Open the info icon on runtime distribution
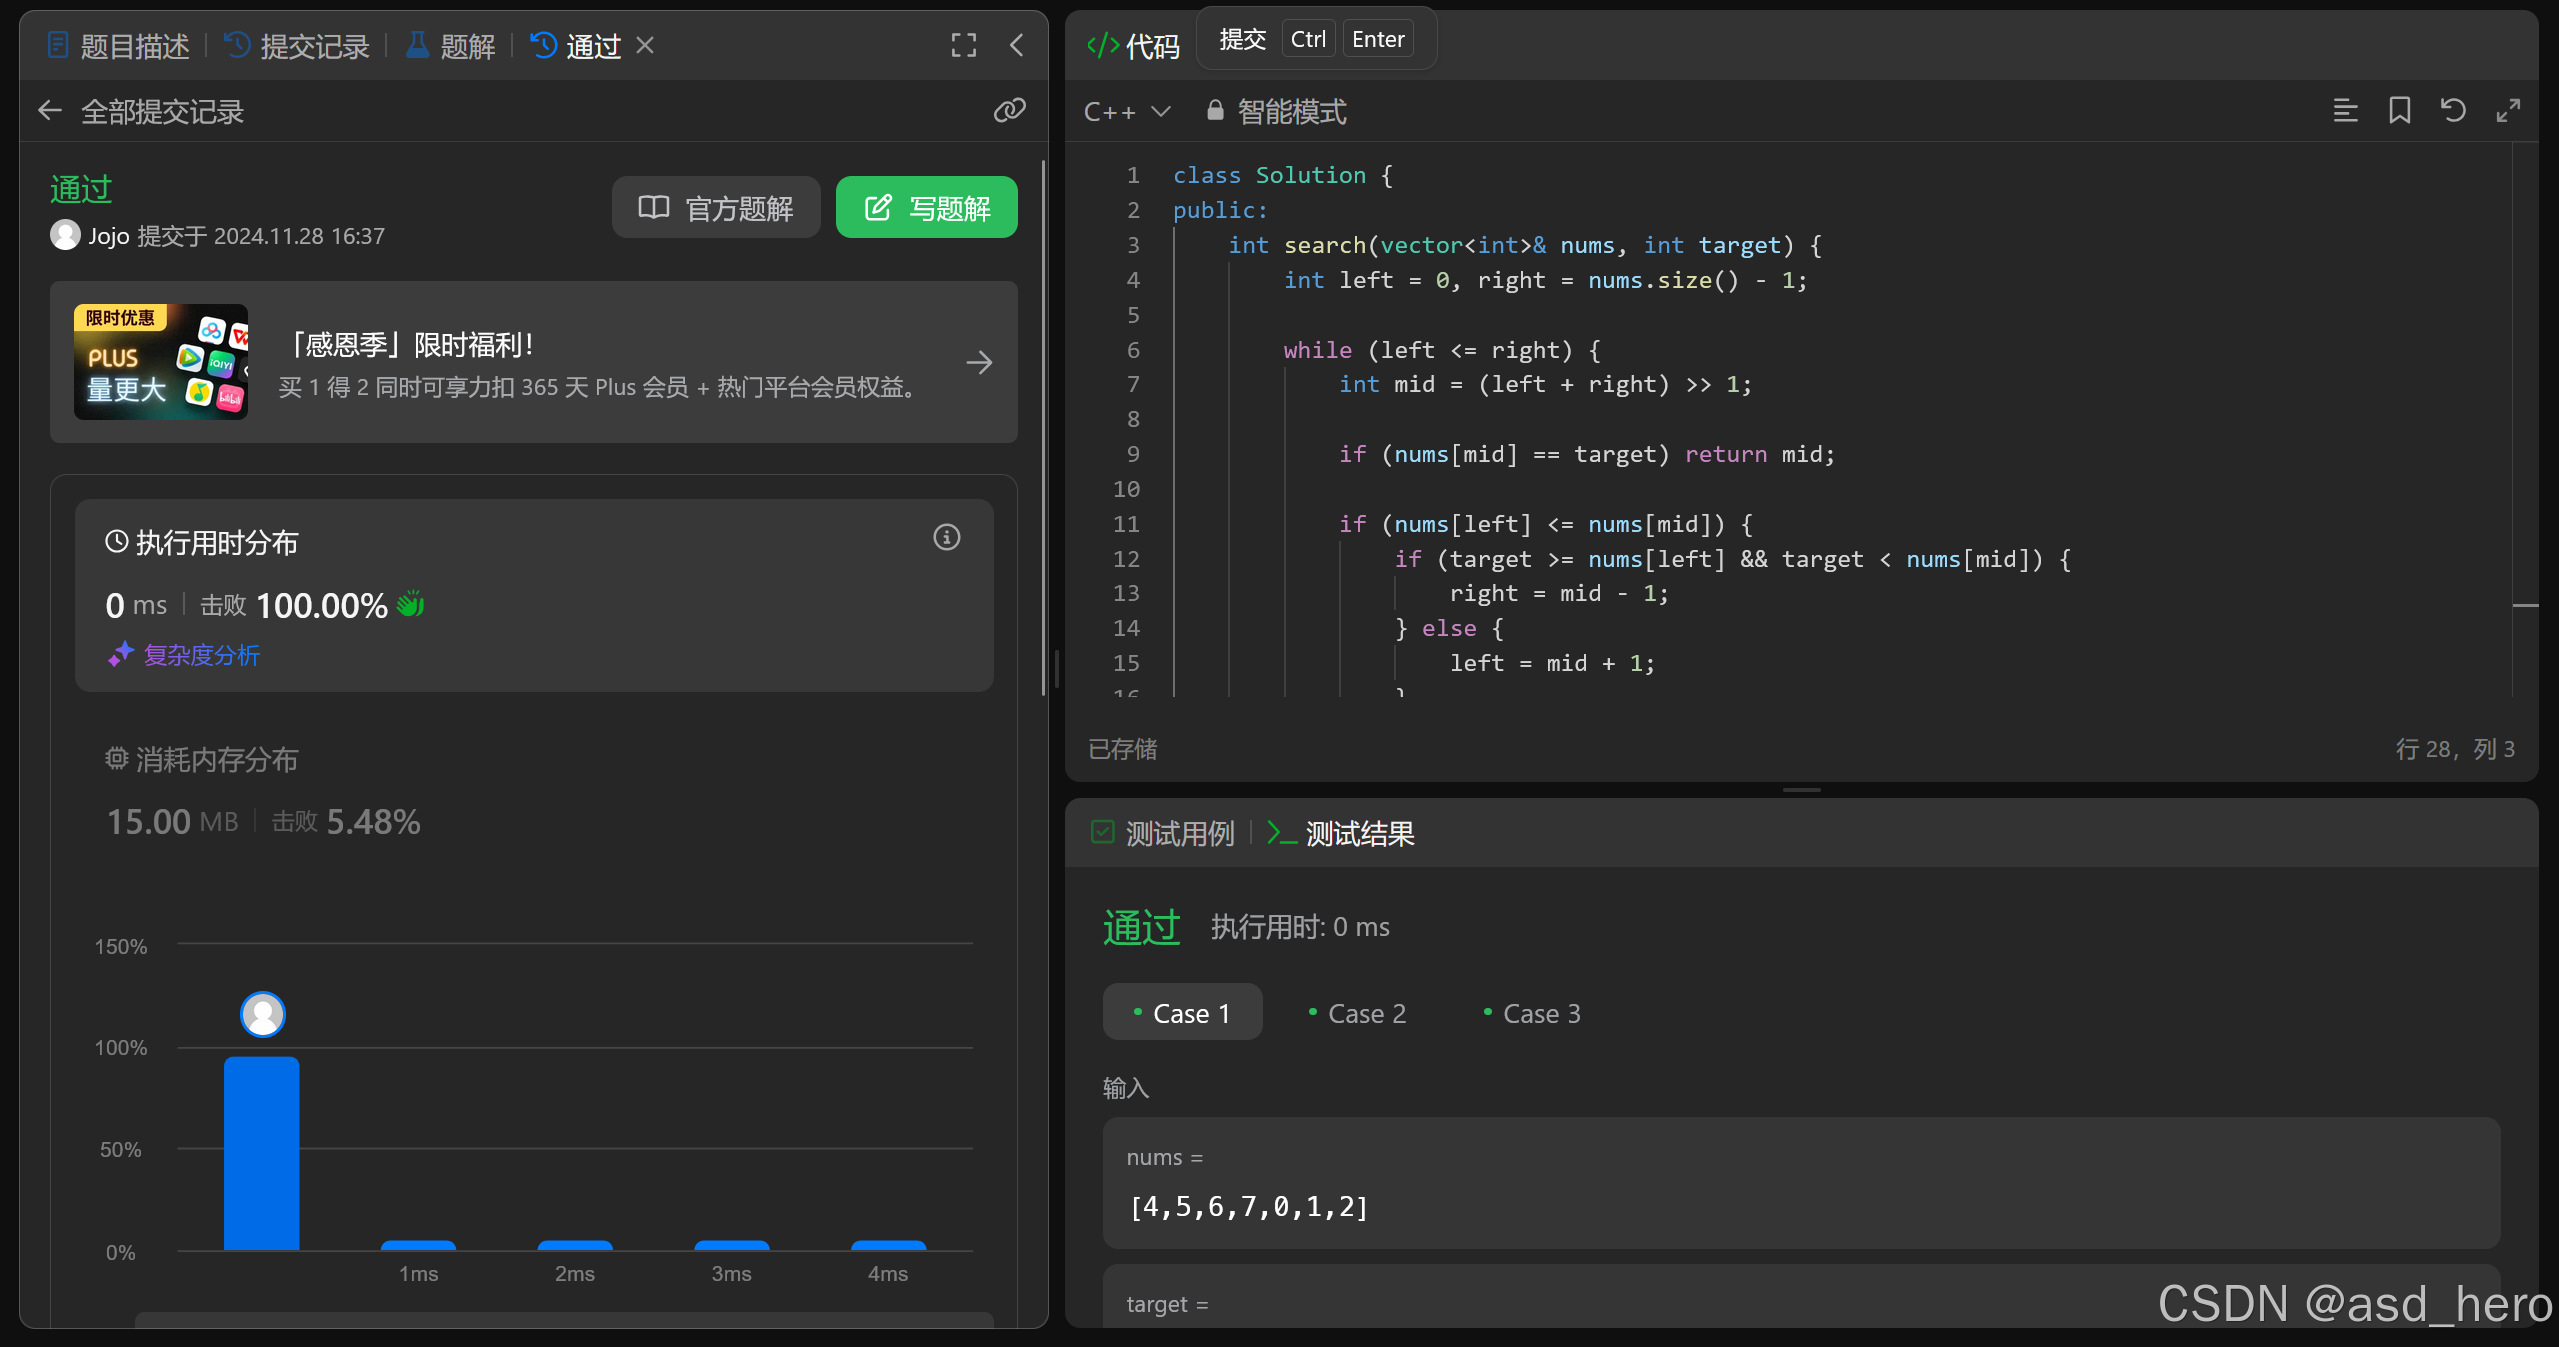Screen dimensions: 2559x1347 click(946, 538)
